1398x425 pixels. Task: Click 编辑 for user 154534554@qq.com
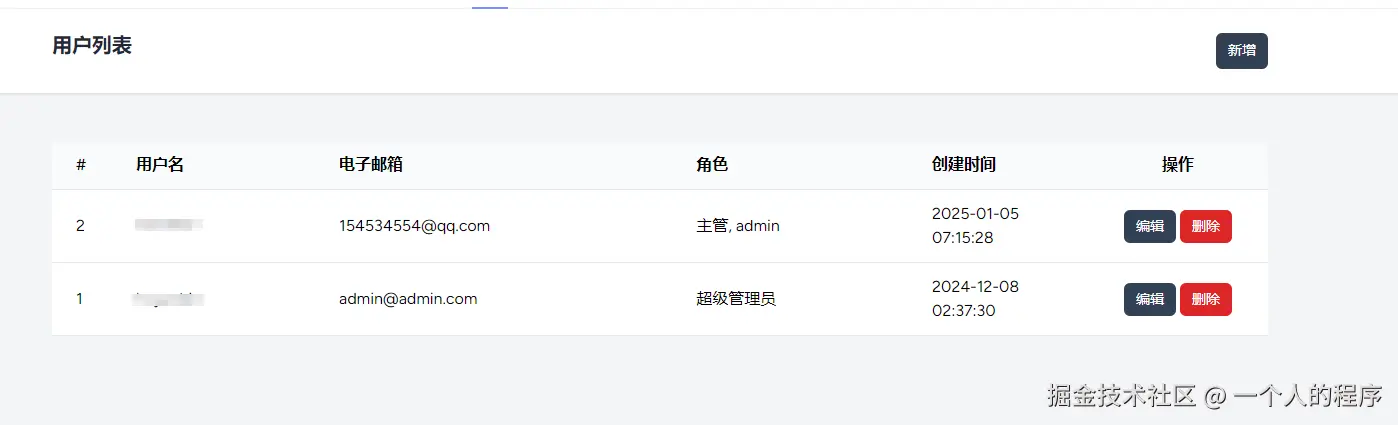(1149, 226)
